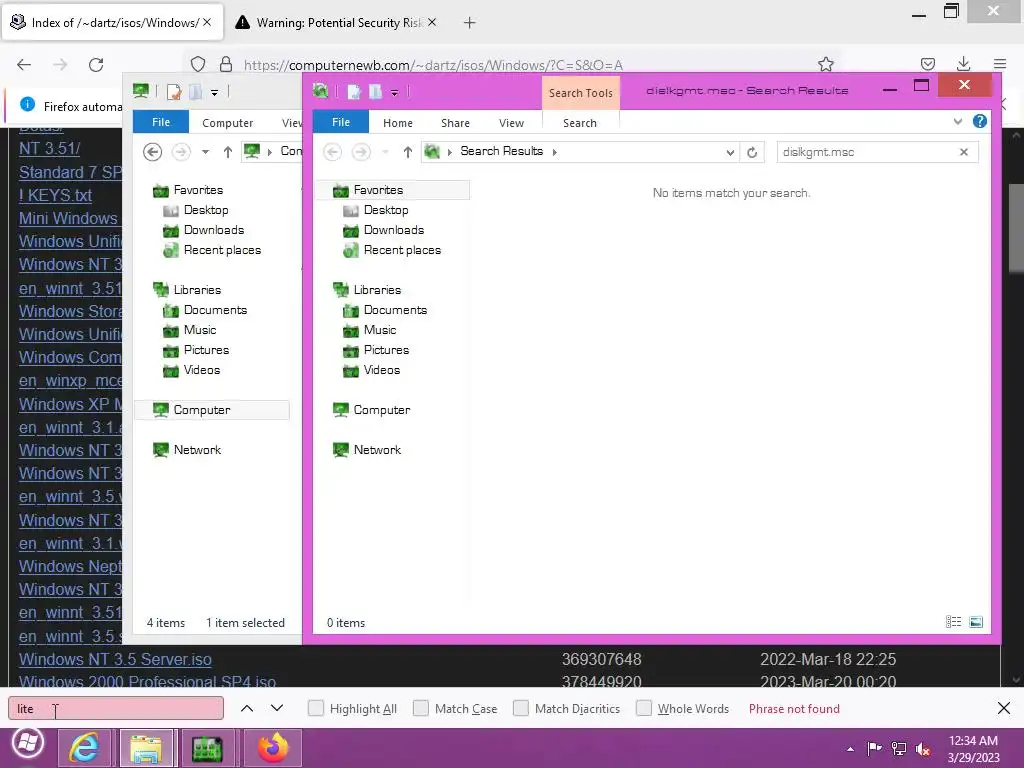
Task: Switch to details view icon in status bar
Action: [953, 622]
